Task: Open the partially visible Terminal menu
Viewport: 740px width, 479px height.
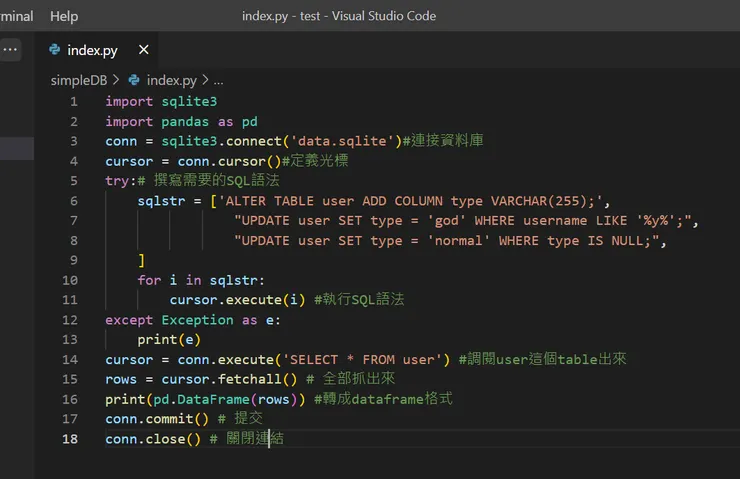Action: (16, 16)
